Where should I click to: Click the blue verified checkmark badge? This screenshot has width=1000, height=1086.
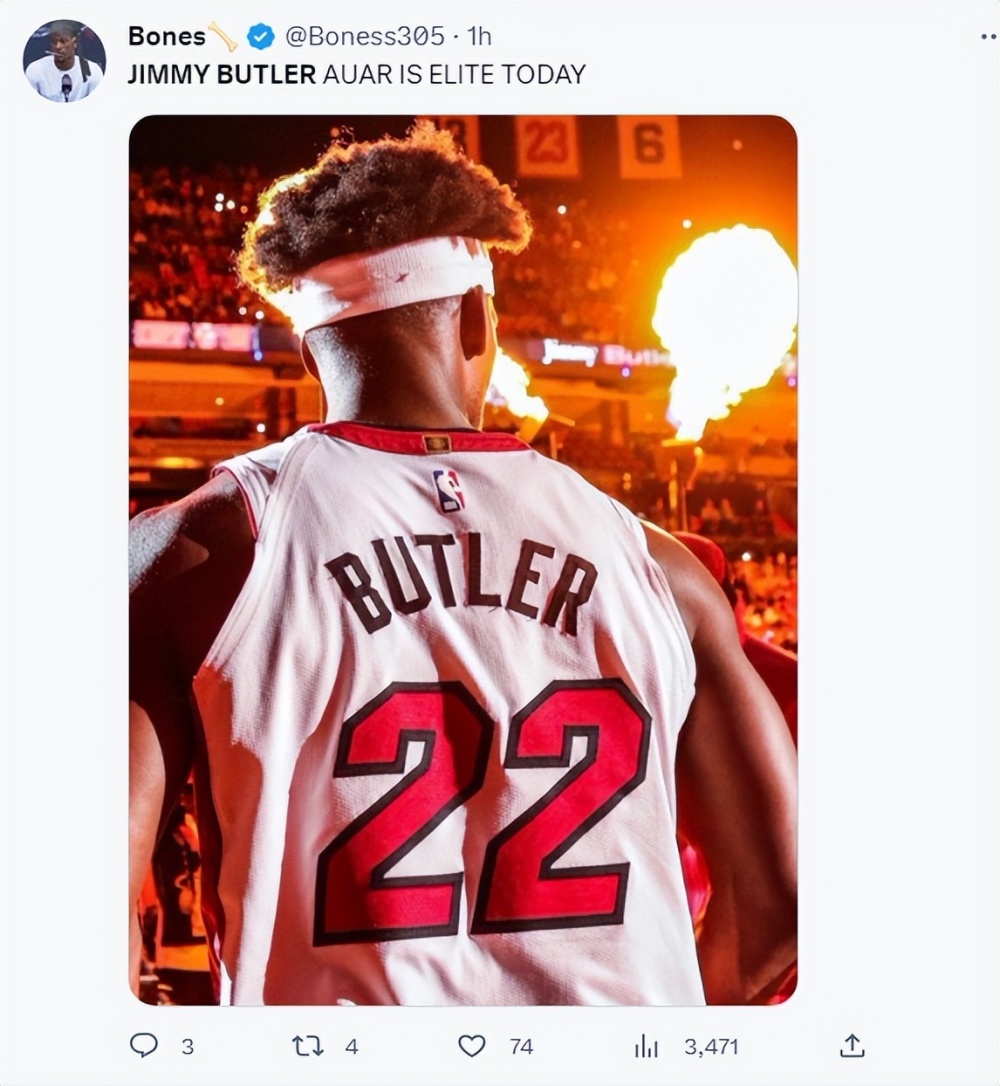tap(260, 37)
